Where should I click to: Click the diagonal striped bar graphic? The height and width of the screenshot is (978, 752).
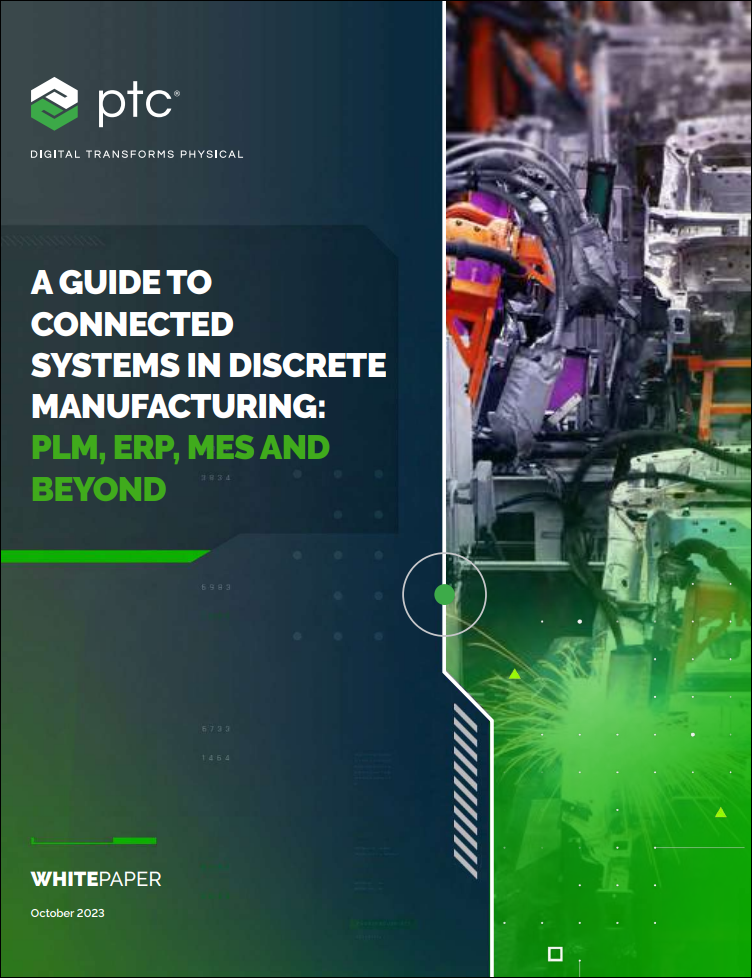point(465,791)
